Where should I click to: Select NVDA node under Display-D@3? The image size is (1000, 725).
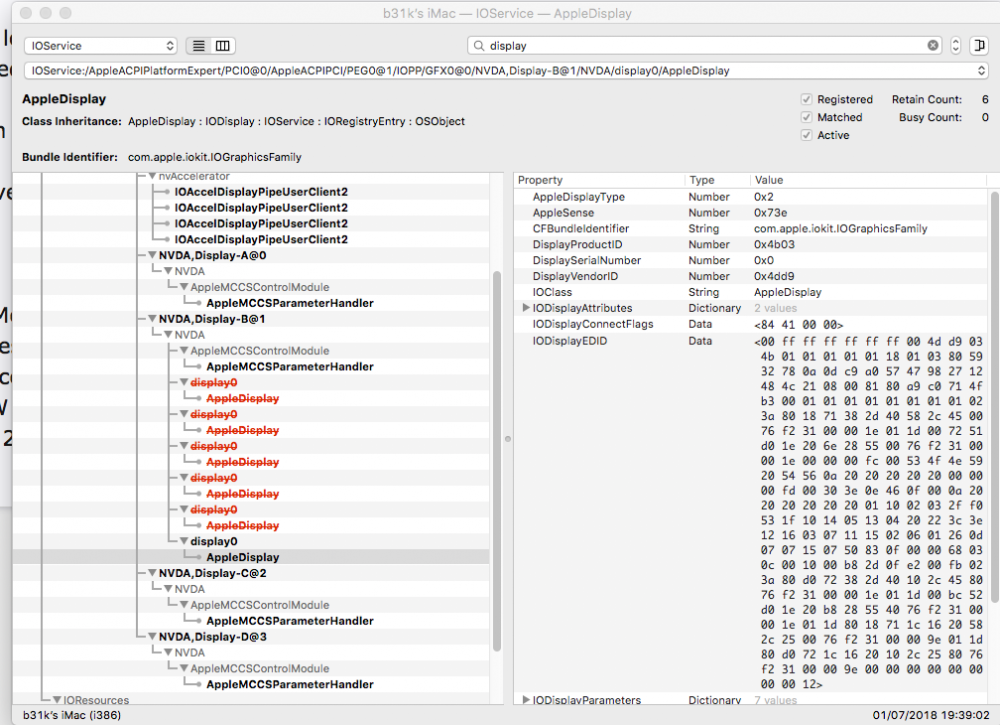point(189,653)
